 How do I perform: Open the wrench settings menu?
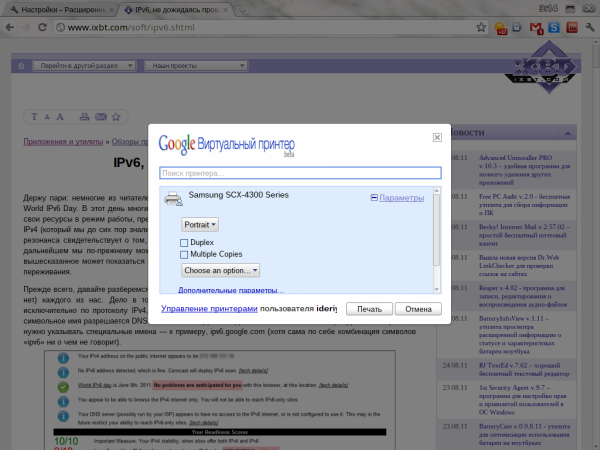590,27
